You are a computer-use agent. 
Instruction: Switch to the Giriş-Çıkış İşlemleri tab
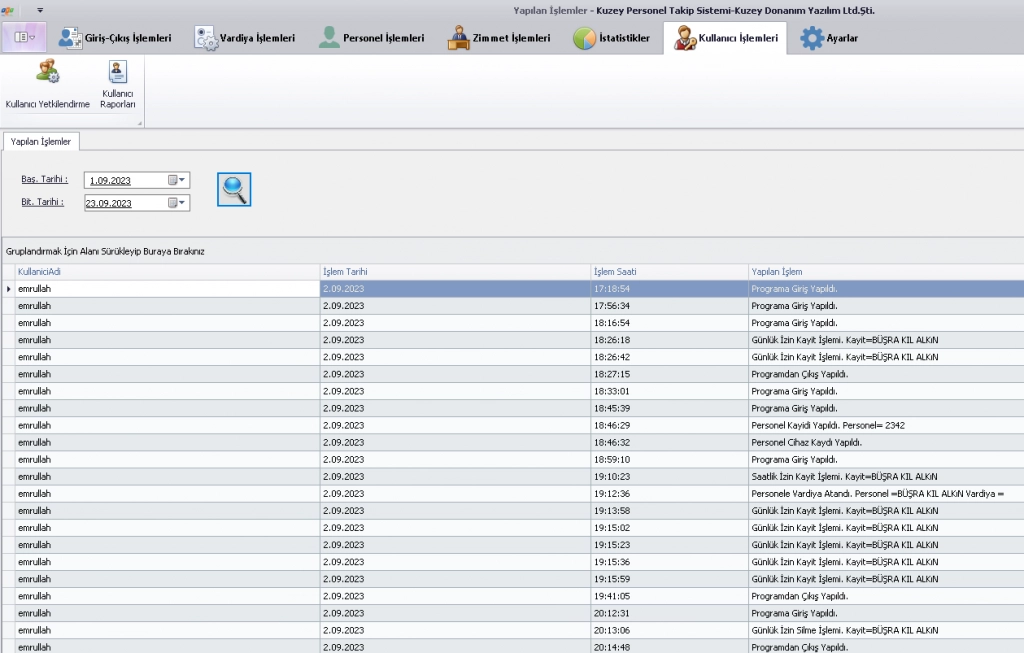[114, 38]
